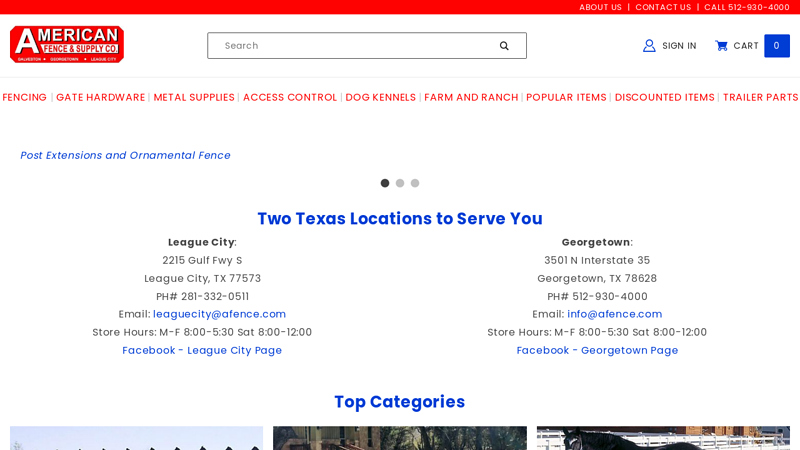Open the Discounted Items menu
Image resolution: width=800 pixels, height=450 pixels.
(x=664, y=97)
